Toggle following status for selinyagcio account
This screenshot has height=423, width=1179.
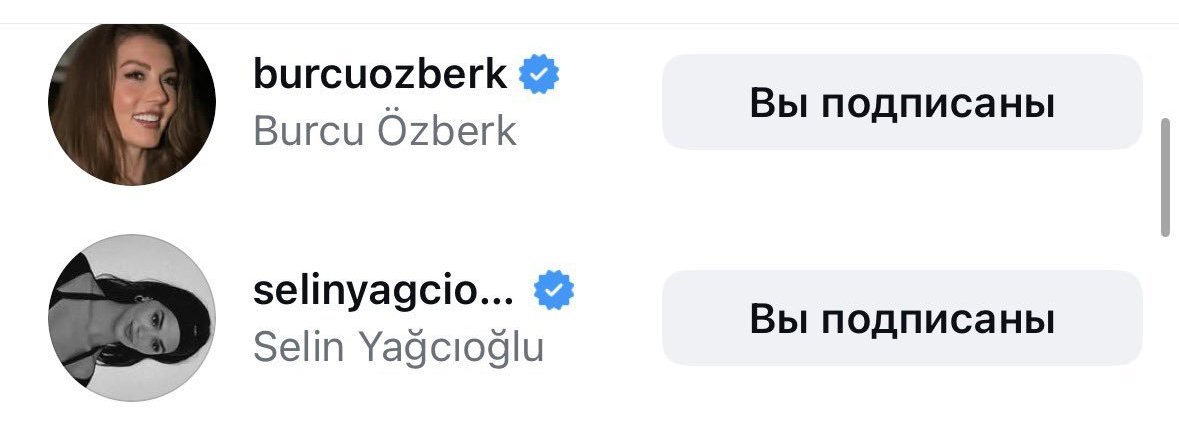(902, 318)
